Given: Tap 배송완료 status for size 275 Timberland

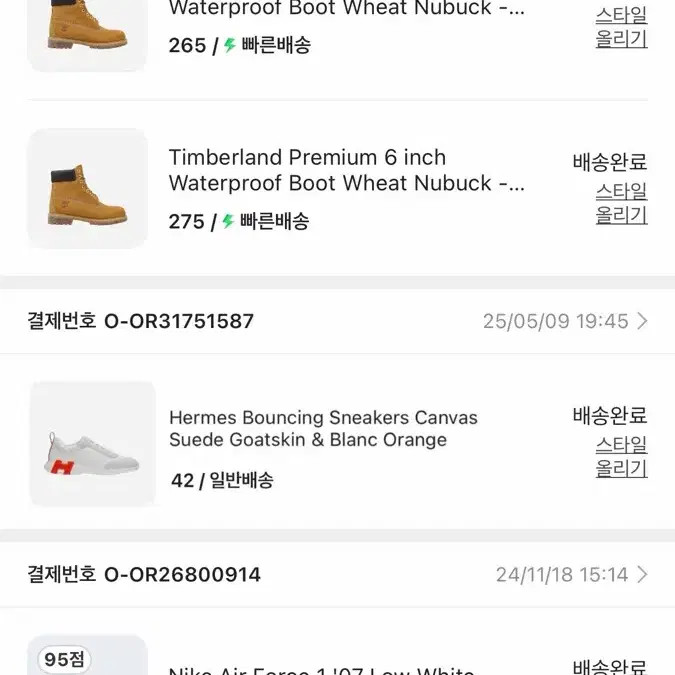Looking at the screenshot, I should point(610,162).
